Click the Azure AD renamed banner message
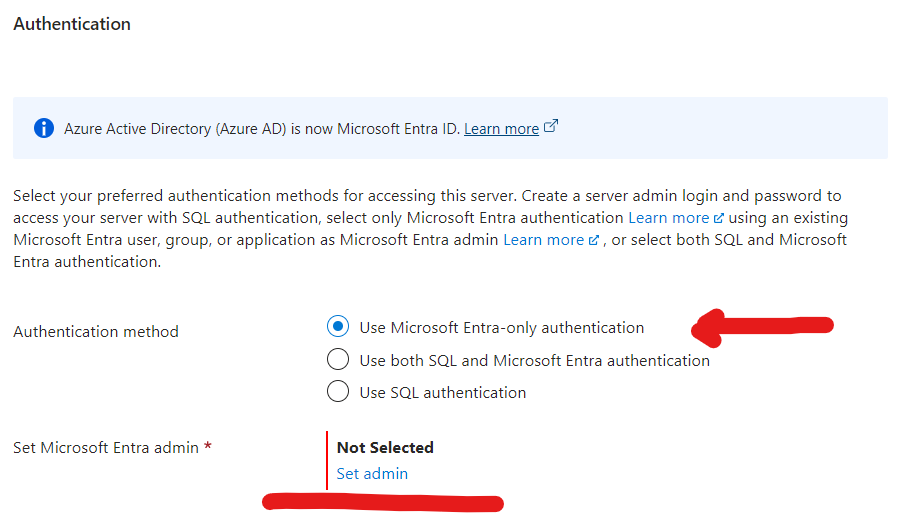Image resolution: width=907 pixels, height=526 pixels. 260,128
